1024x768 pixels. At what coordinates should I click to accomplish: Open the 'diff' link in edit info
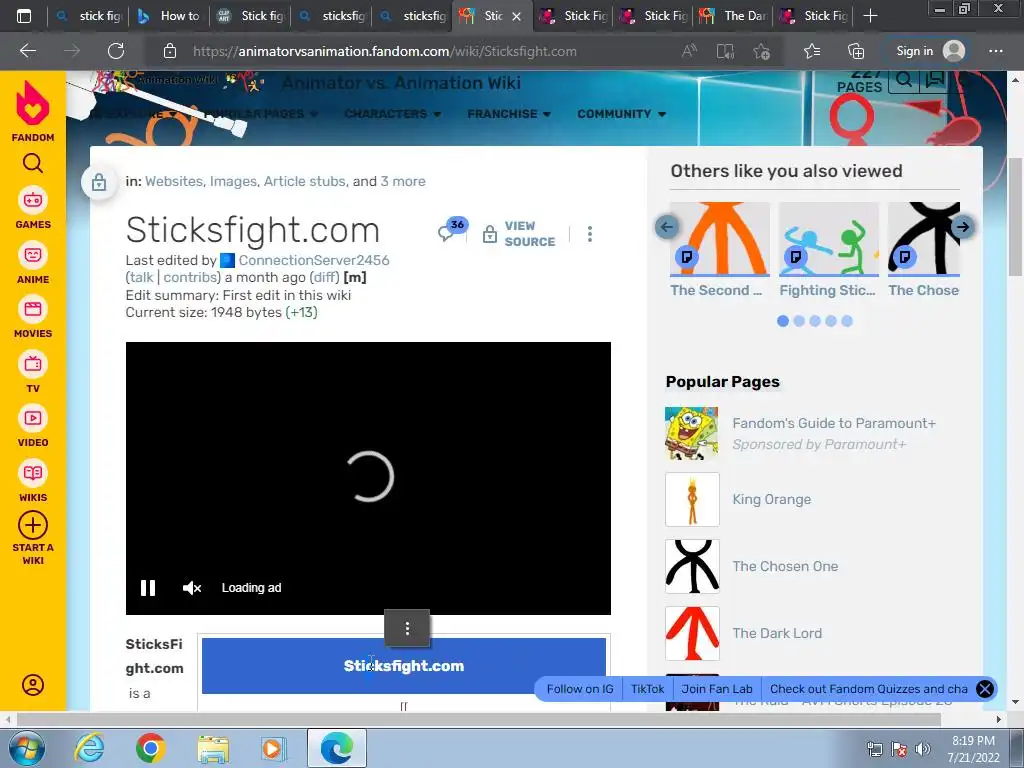pyautogui.click(x=325, y=277)
